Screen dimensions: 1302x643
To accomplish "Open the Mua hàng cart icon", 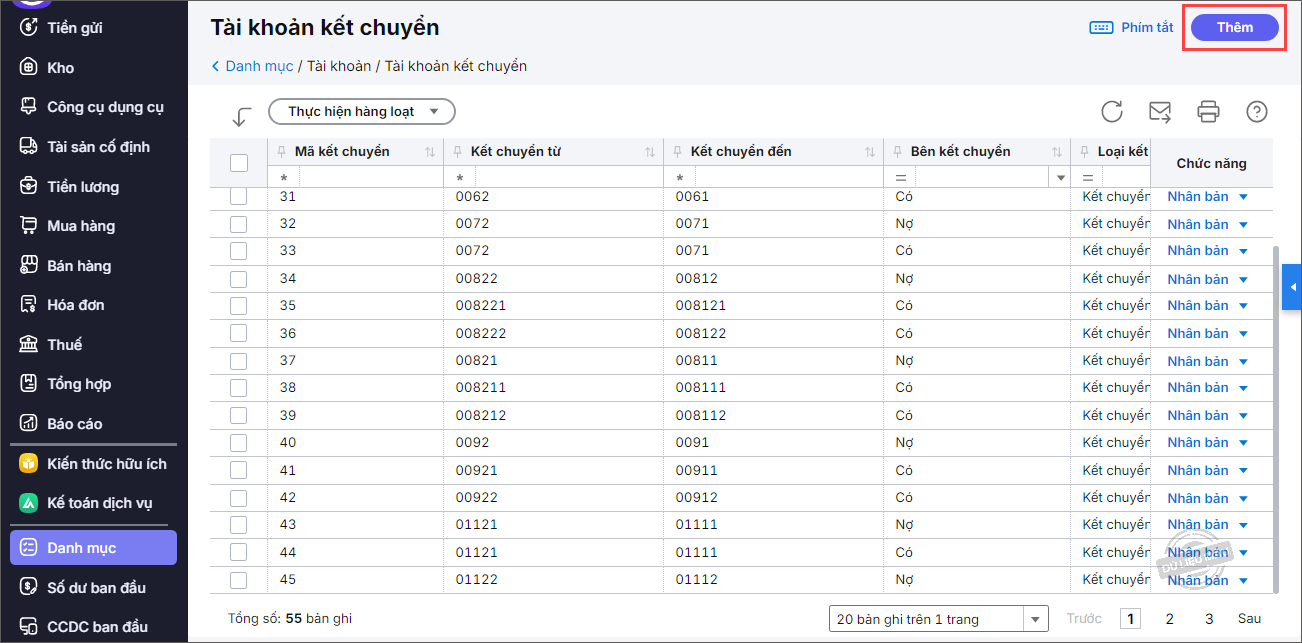I will pyautogui.click(x=29, y=226).
